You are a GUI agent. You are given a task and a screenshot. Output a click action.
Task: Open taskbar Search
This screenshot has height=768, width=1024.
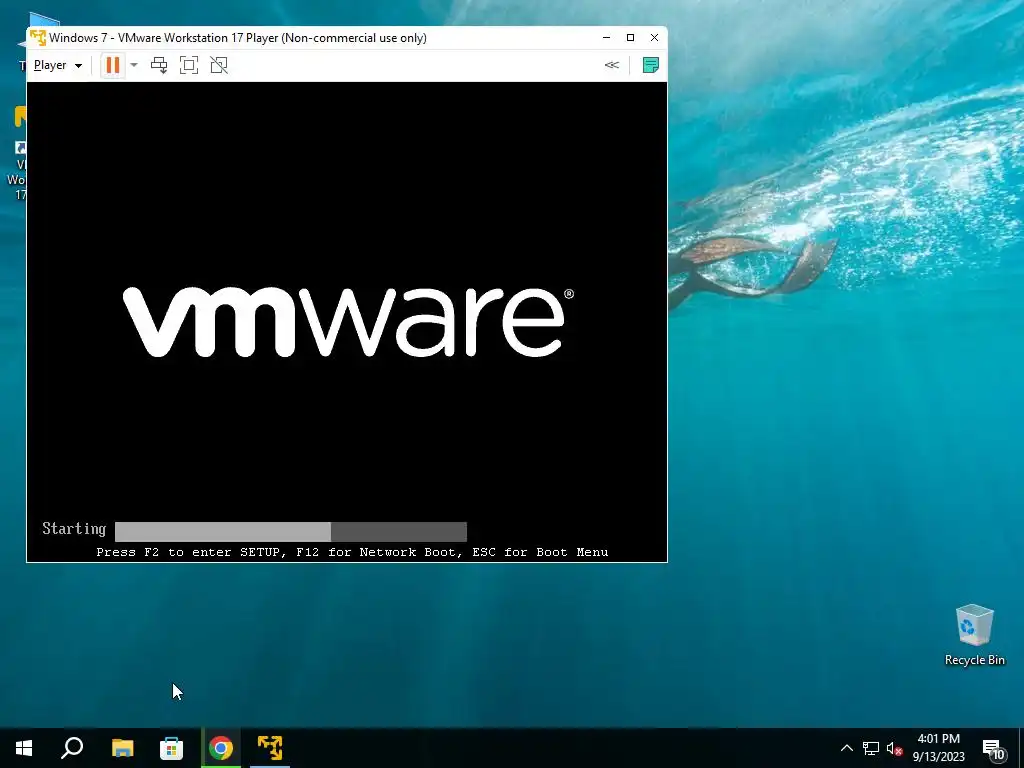tap(72, 748)
